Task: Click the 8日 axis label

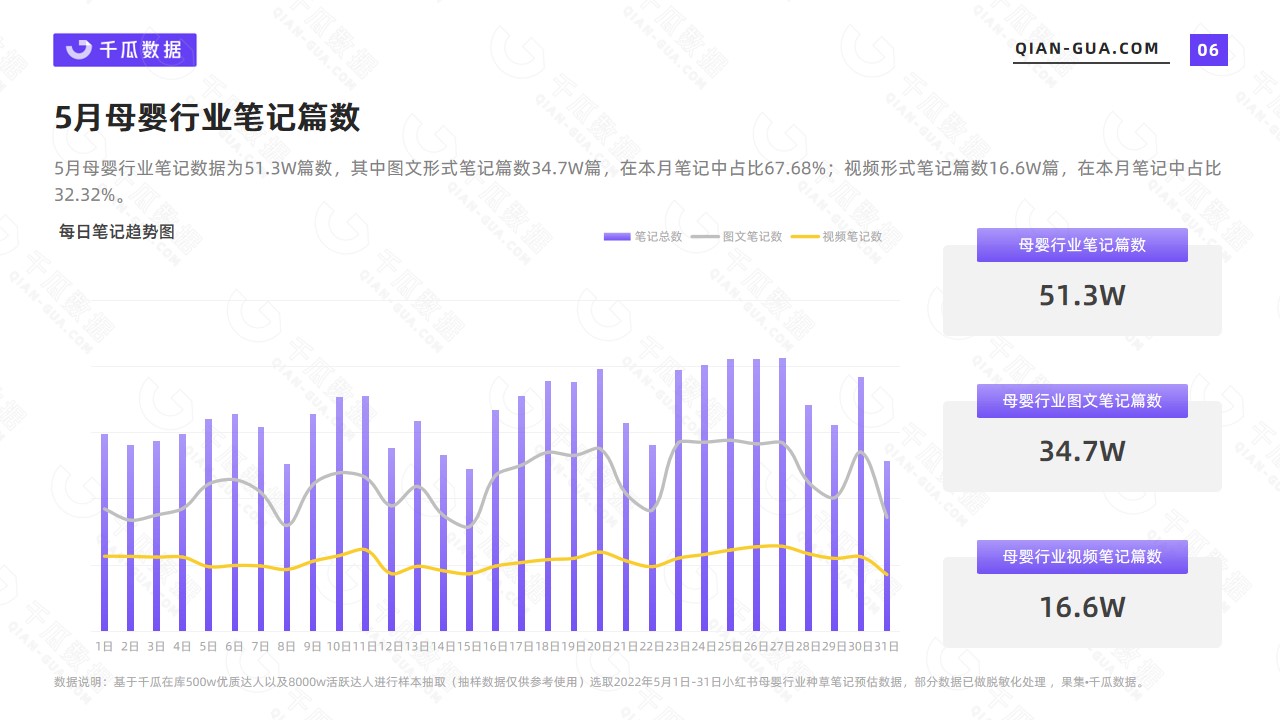Action: (287, 647)
